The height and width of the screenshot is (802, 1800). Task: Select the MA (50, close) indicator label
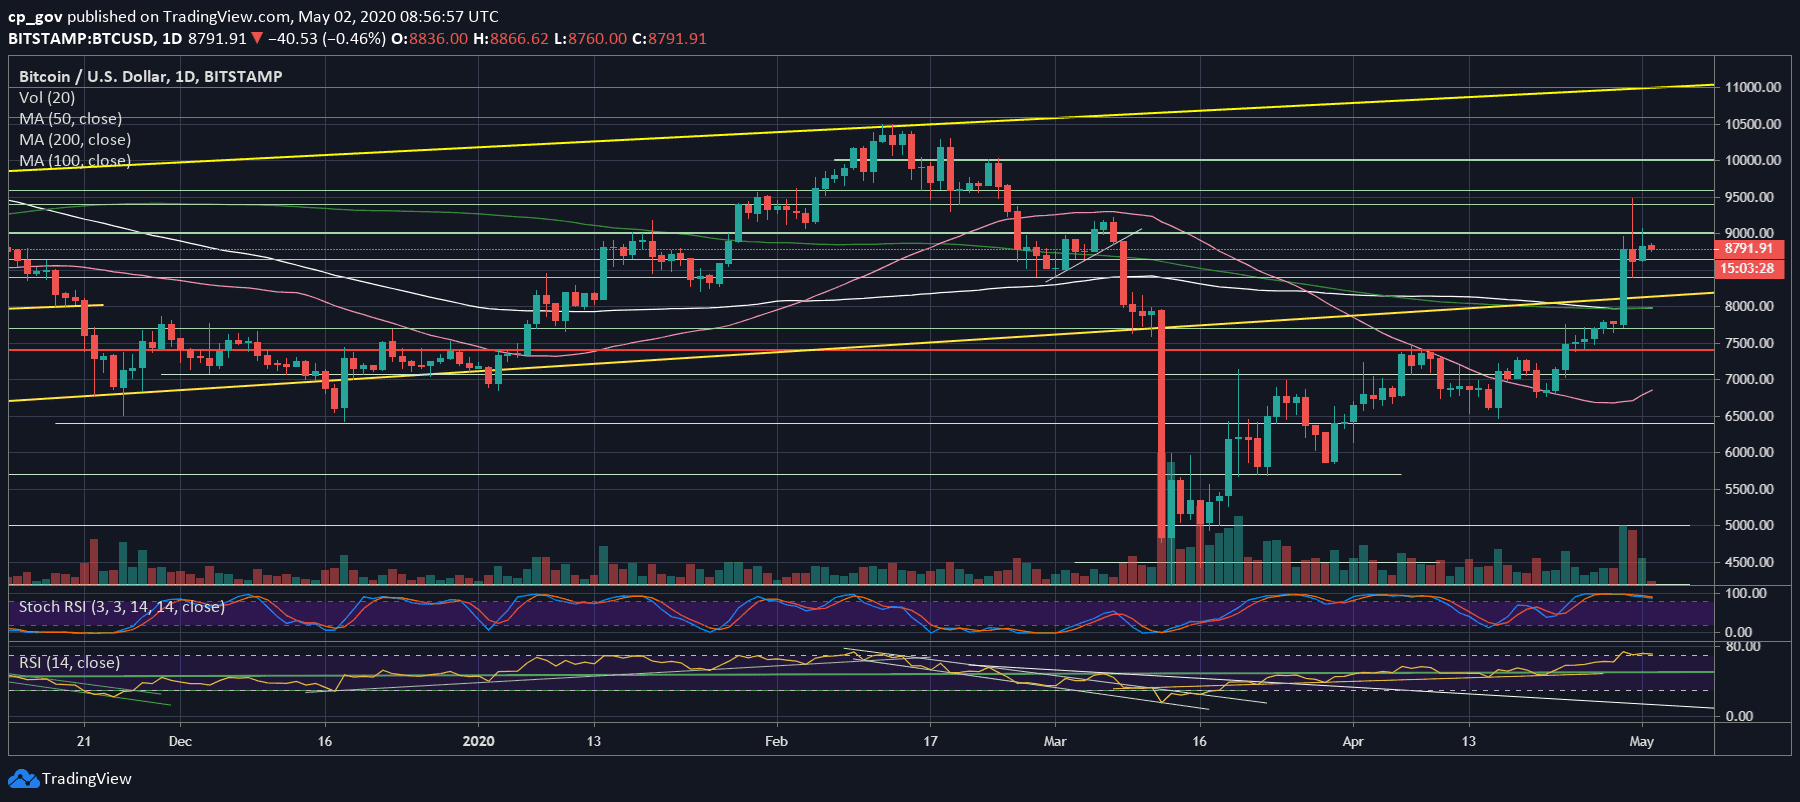pos(70,118)
